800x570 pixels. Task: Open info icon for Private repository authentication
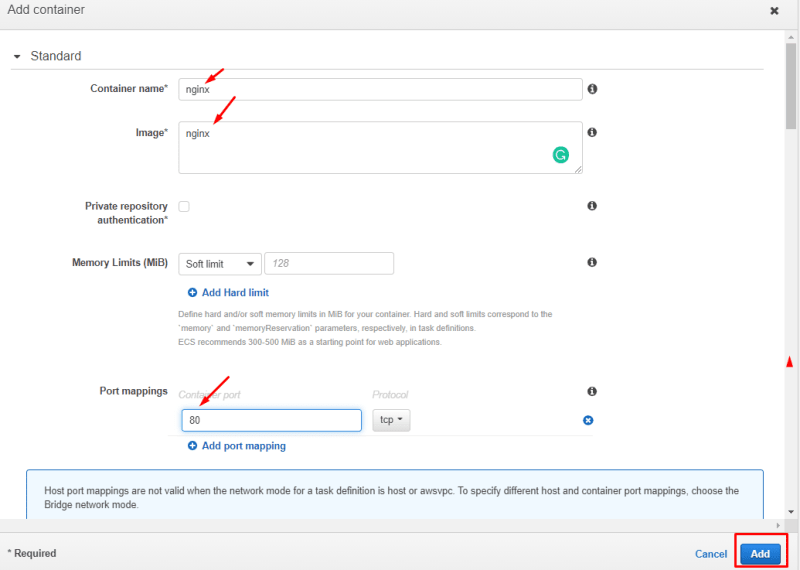(592, 206)
